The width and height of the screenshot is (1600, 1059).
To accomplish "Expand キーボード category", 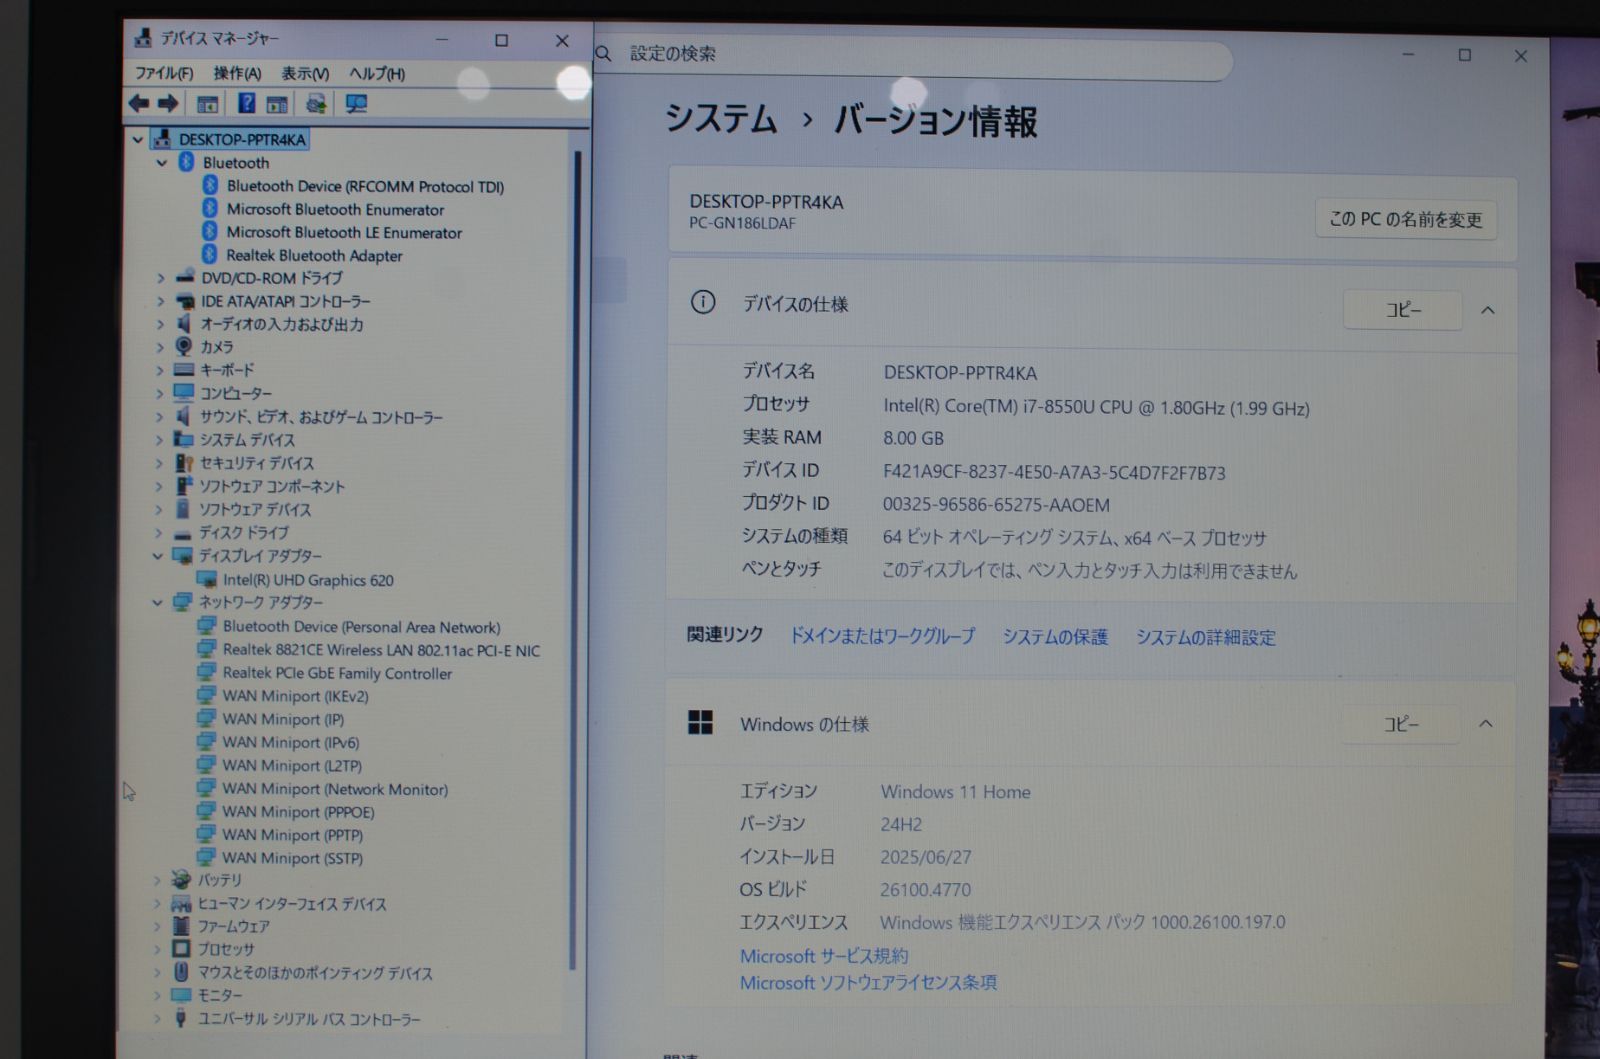I will point(159,370).
